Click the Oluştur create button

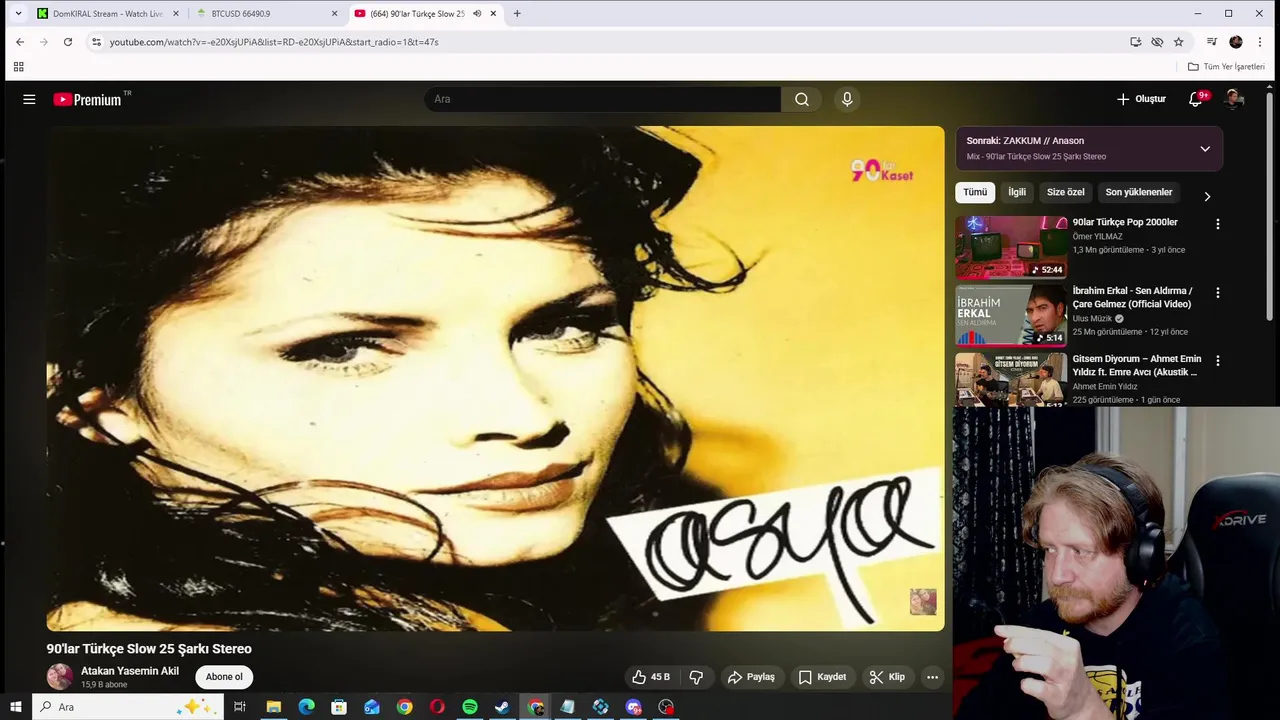point(1141,99)
